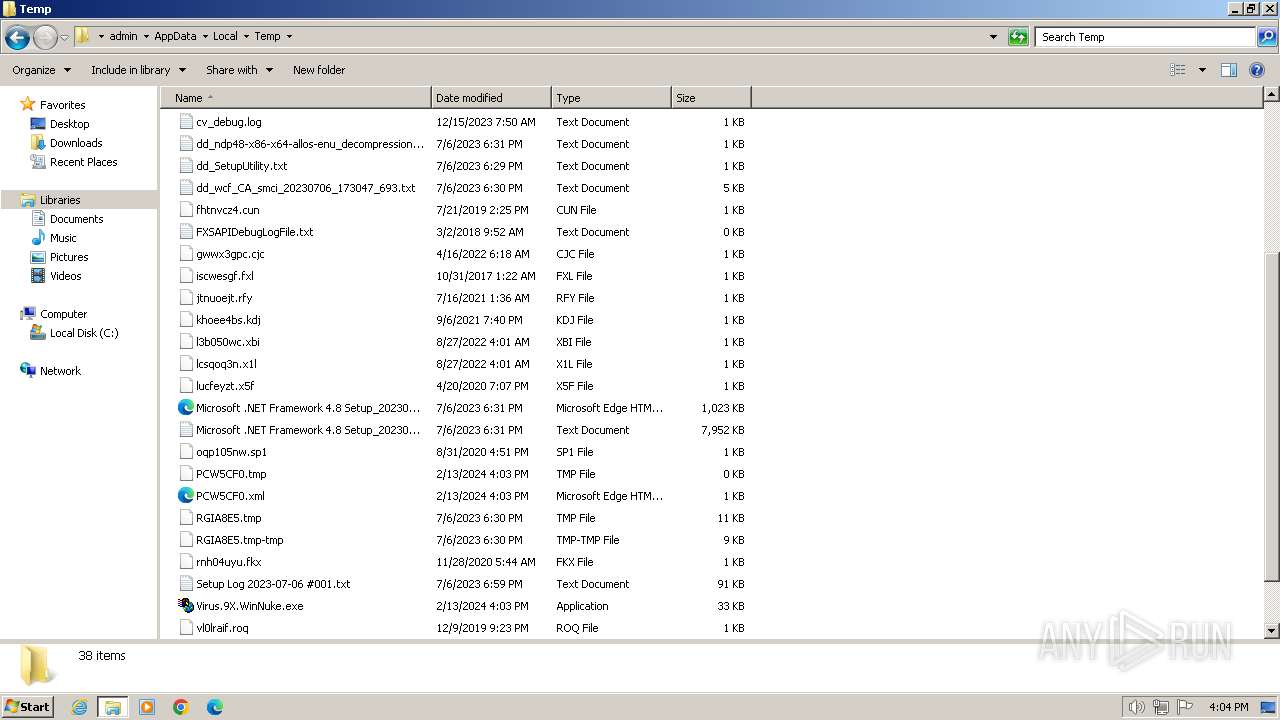Open the view options dropdown arrow
The height and width of the screenshot is (720, 1280).
click(x=1202, y=70)
